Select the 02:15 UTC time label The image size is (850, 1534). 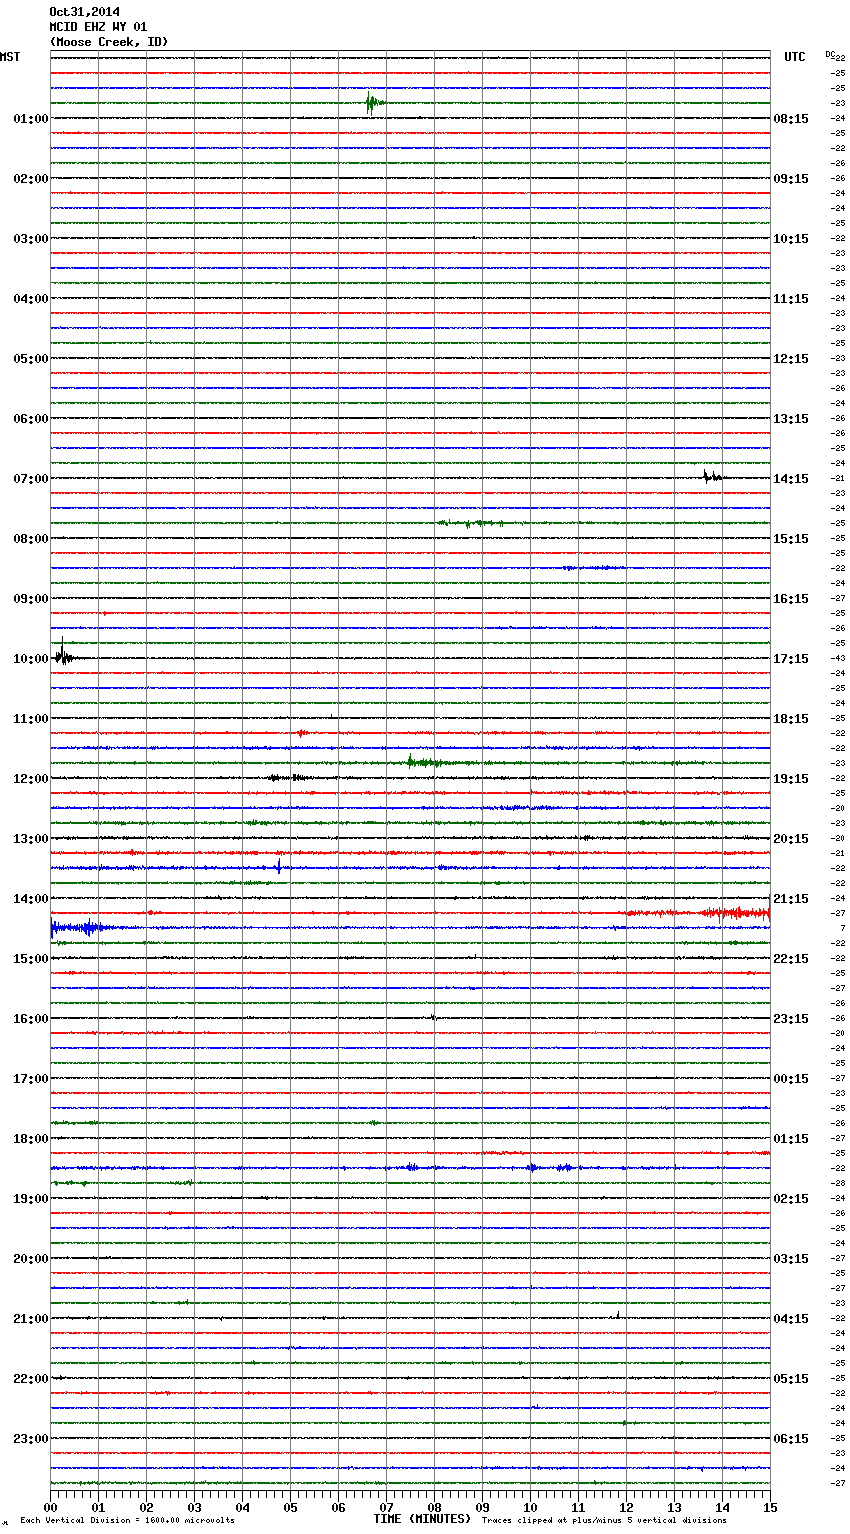[791, 1199]
